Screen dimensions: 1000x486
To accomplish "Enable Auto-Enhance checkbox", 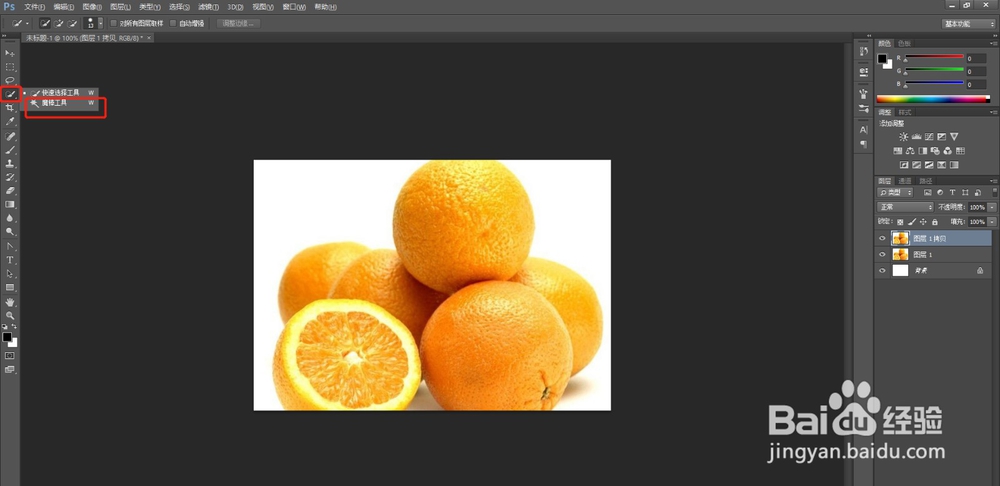I will (x=173, y=24).
